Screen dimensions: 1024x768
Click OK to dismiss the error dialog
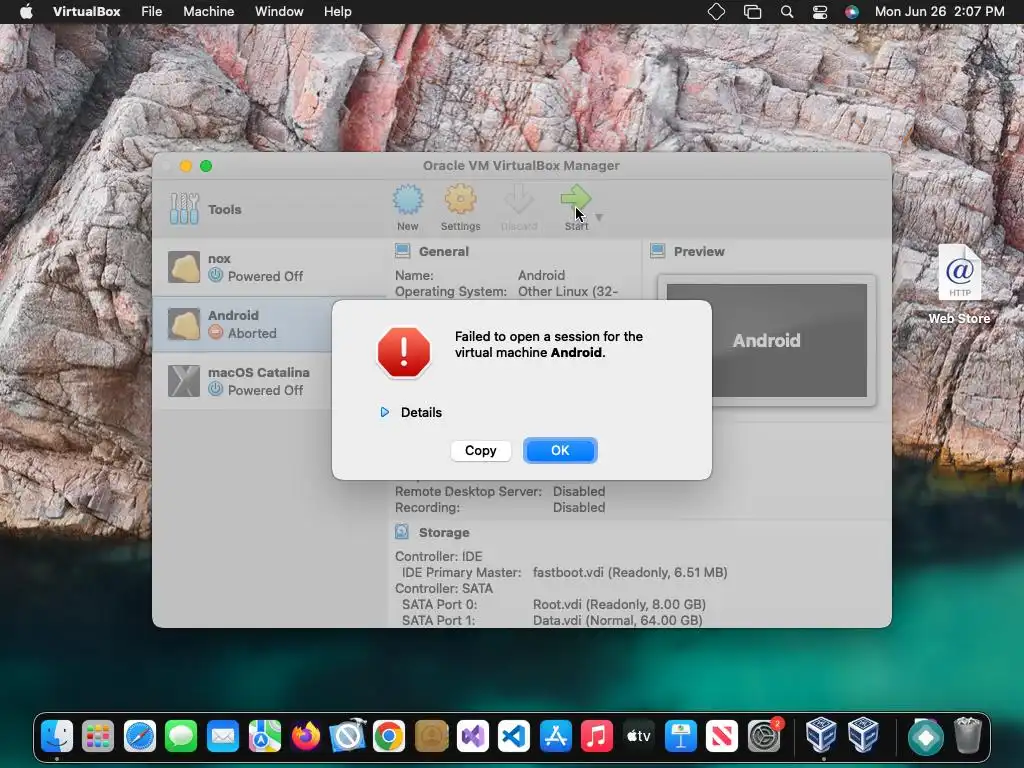[560, 451]
